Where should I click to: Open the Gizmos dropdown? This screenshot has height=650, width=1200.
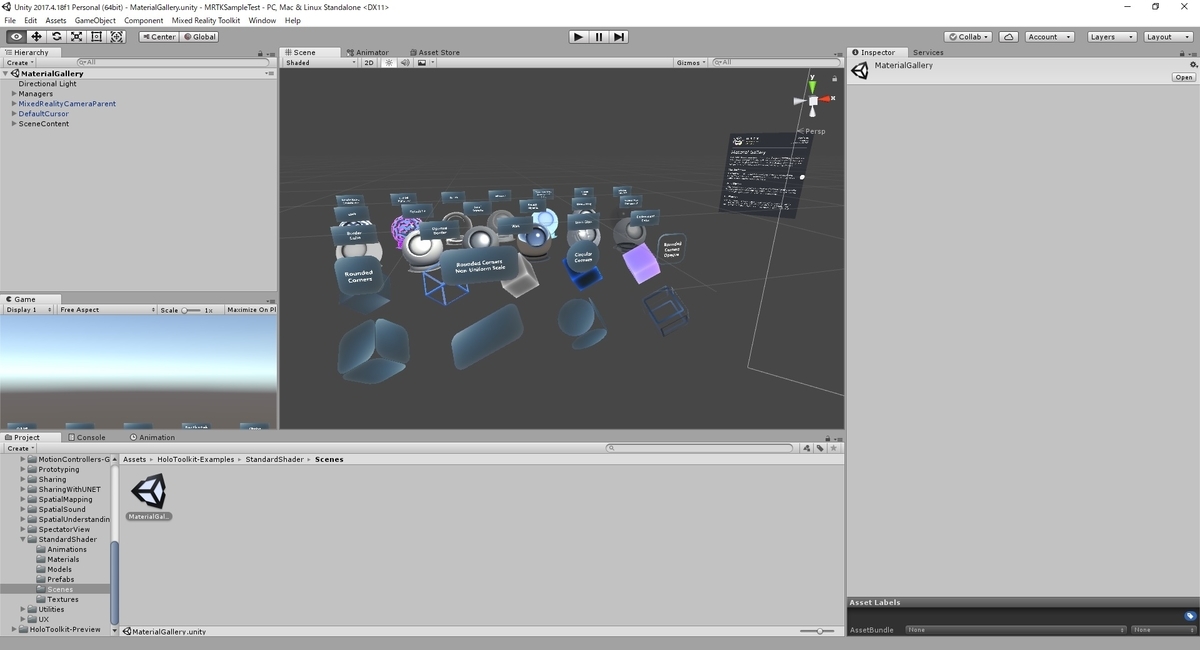click(x=691, y=63)
